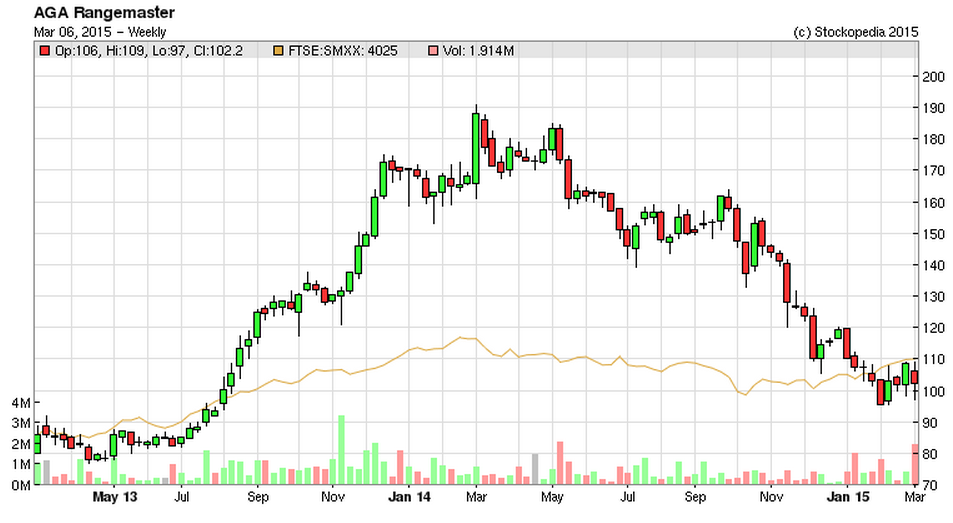Click the 'FTSE:SMXX: 4025' legend label

343,51
